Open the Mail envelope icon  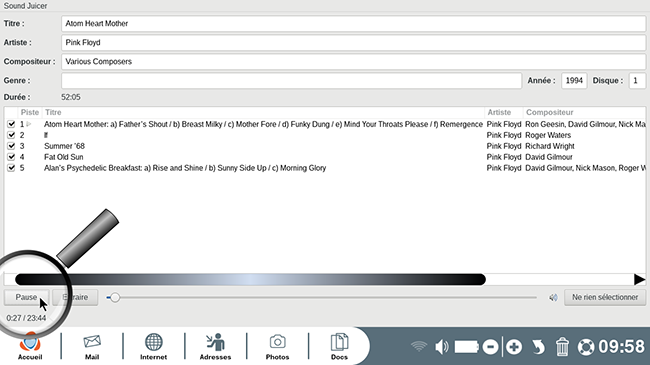coord(92,346)
